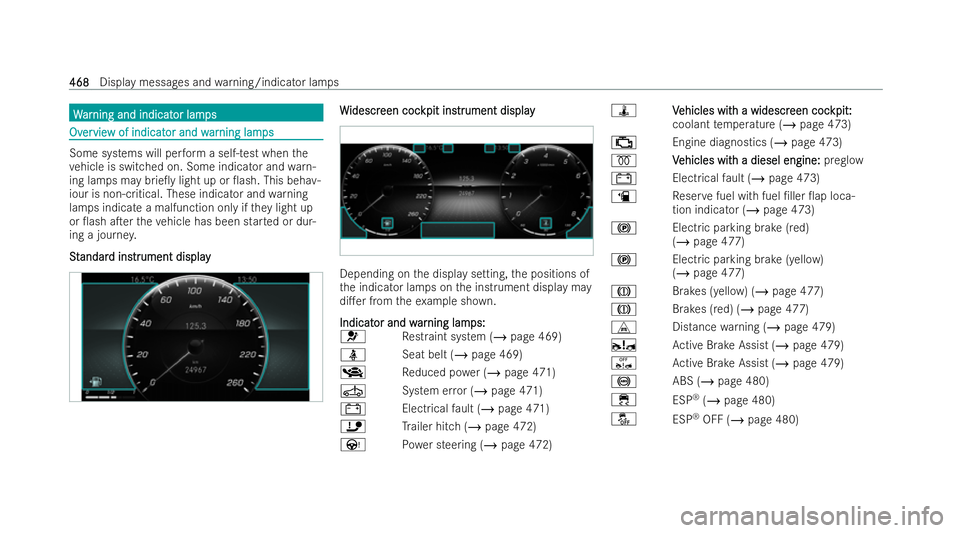
Task: Click 'ESP® OFF (→ page 480)' reference
Action: tap(735, 419)
